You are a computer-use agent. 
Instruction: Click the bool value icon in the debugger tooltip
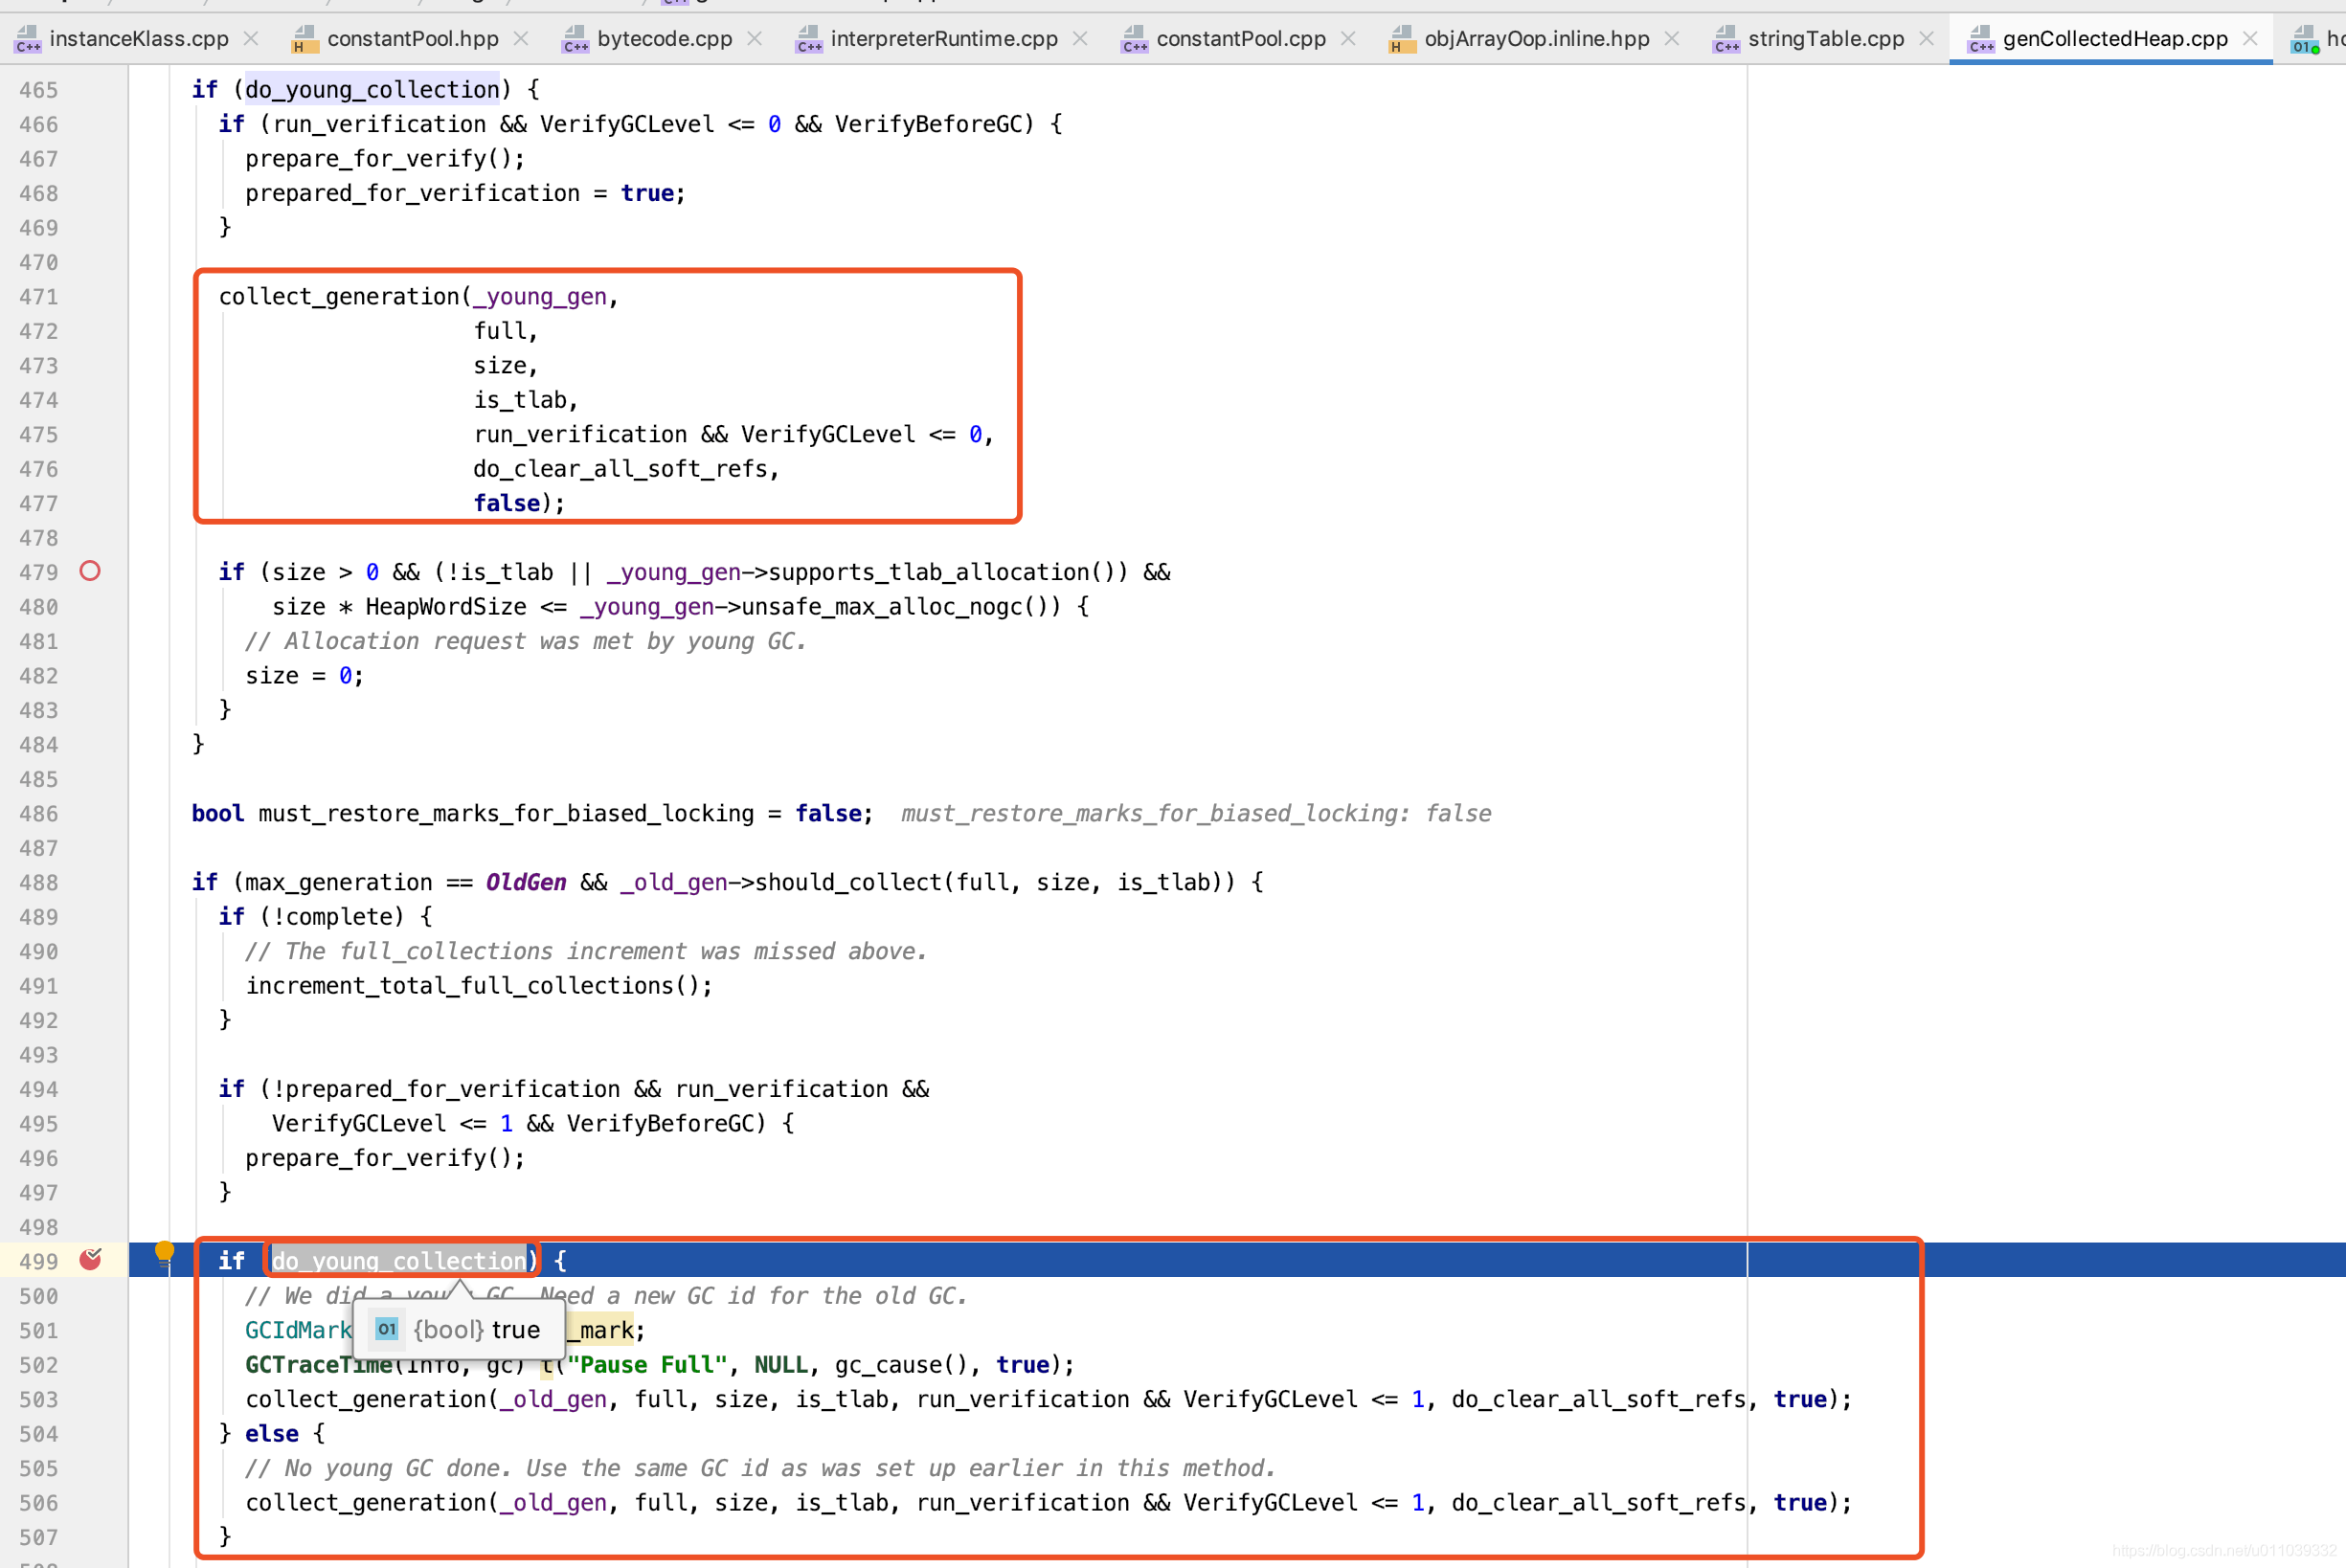pos(387,1329)
